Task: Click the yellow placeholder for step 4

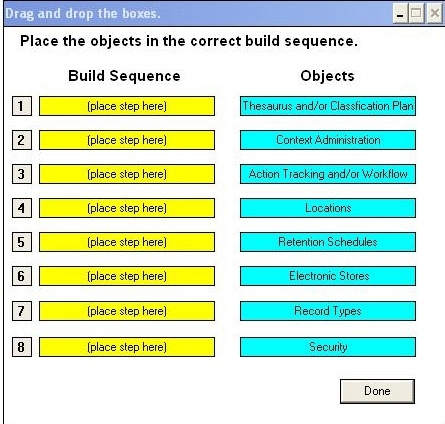Action: 127,208
